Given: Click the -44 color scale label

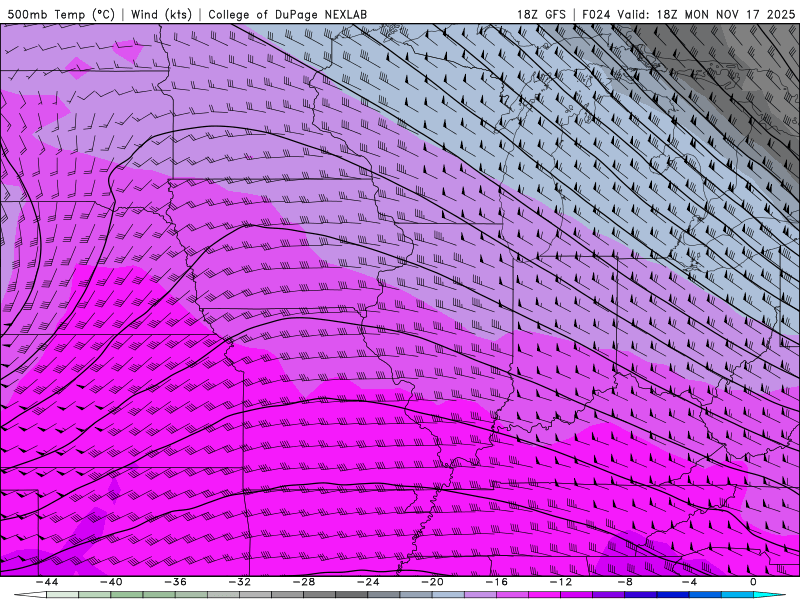Looking at the screenshot, I should [46, 582].
